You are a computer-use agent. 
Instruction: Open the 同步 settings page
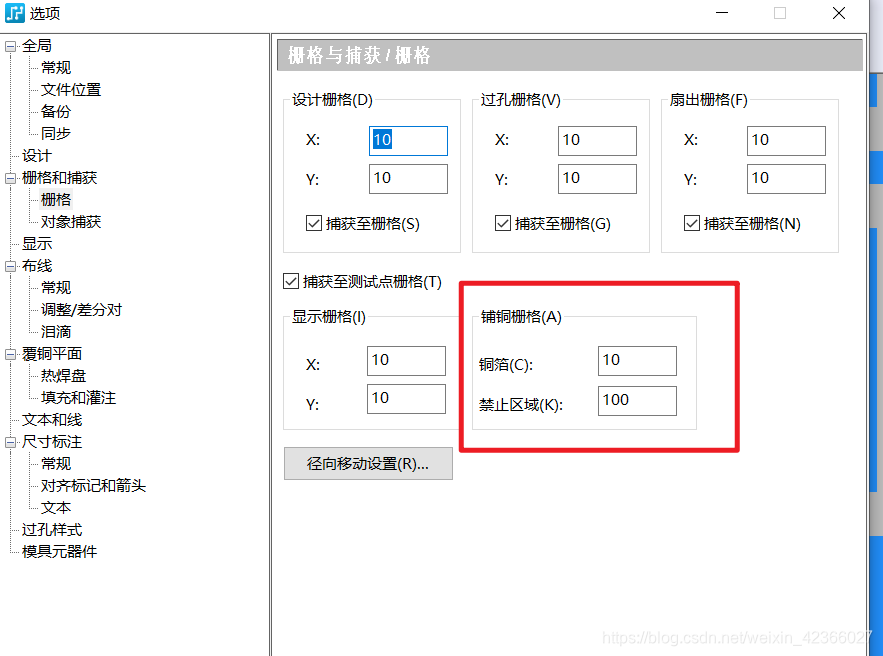[56, 133]
